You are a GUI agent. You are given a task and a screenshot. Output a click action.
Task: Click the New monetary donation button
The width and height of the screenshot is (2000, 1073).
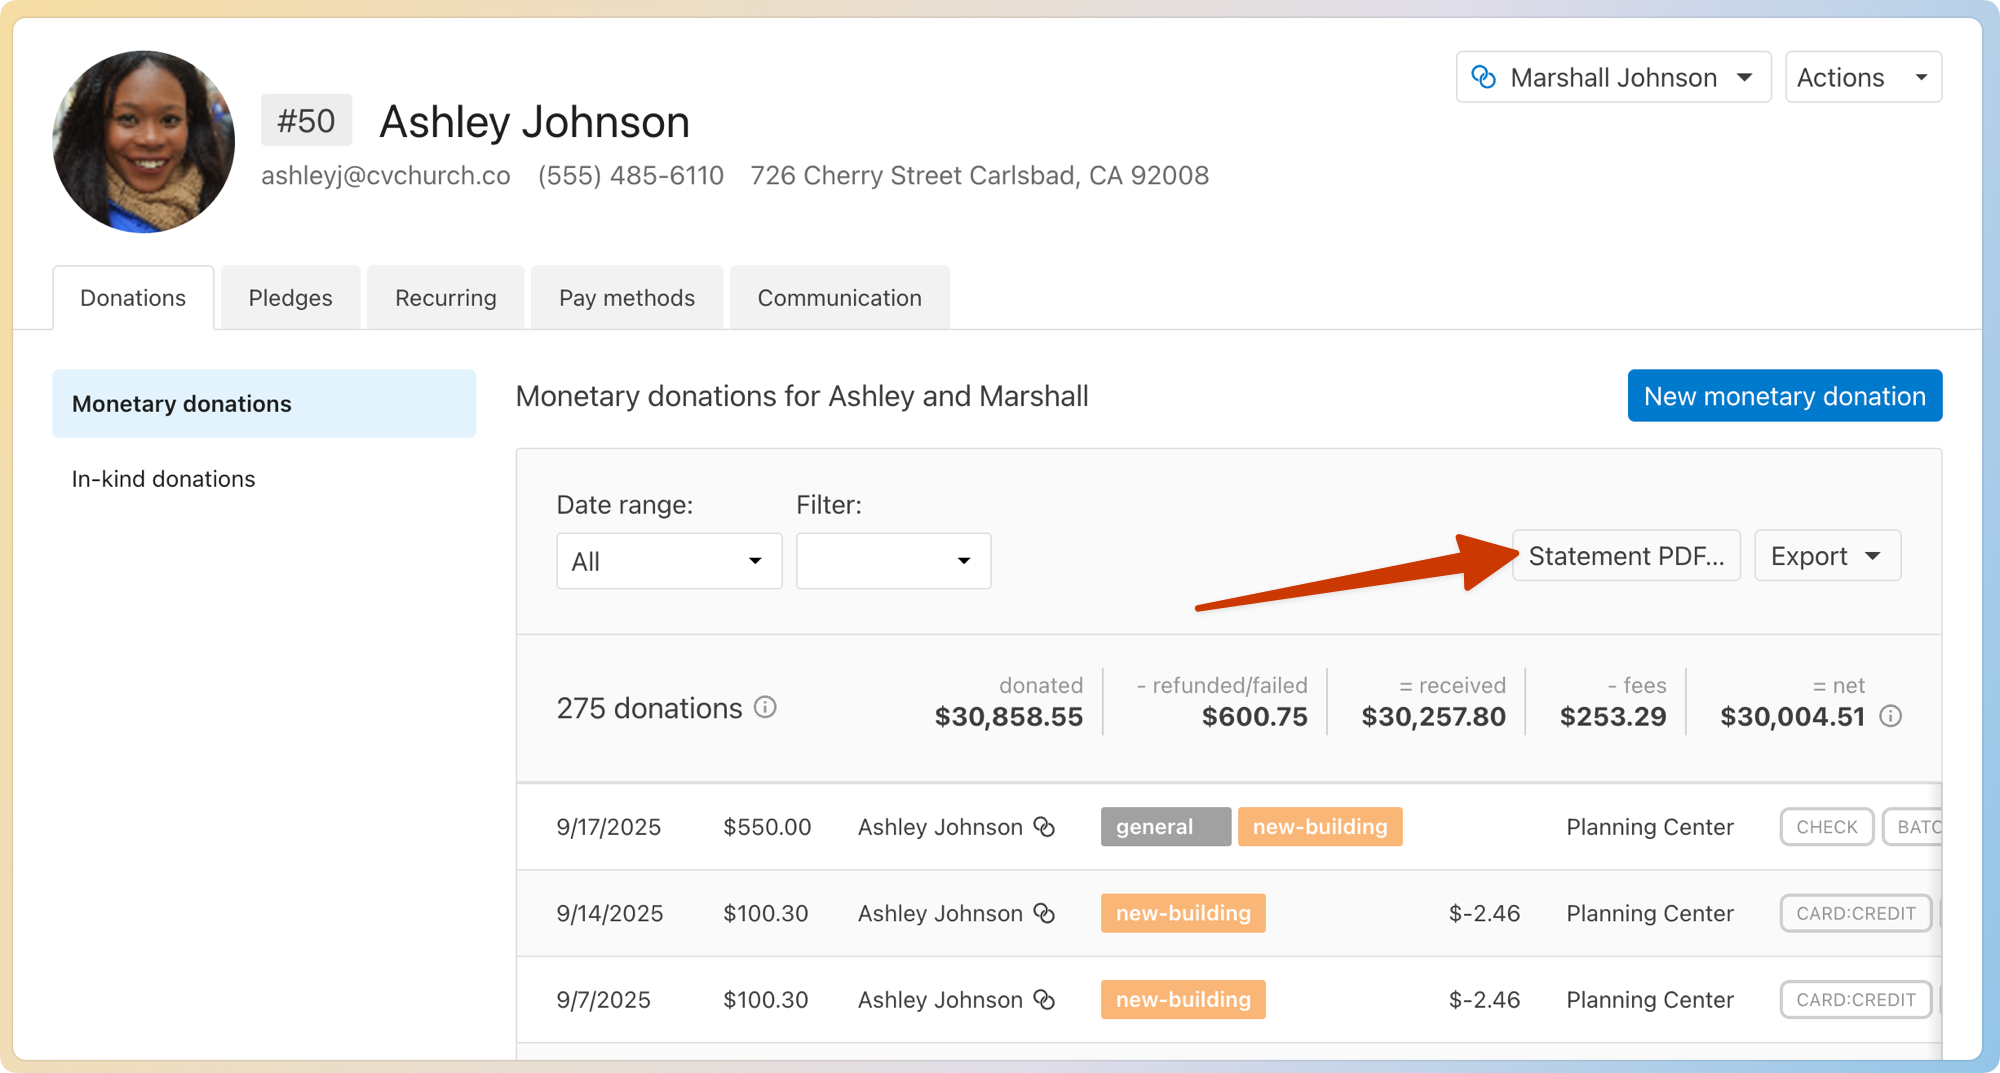(x=1784, y=396)
